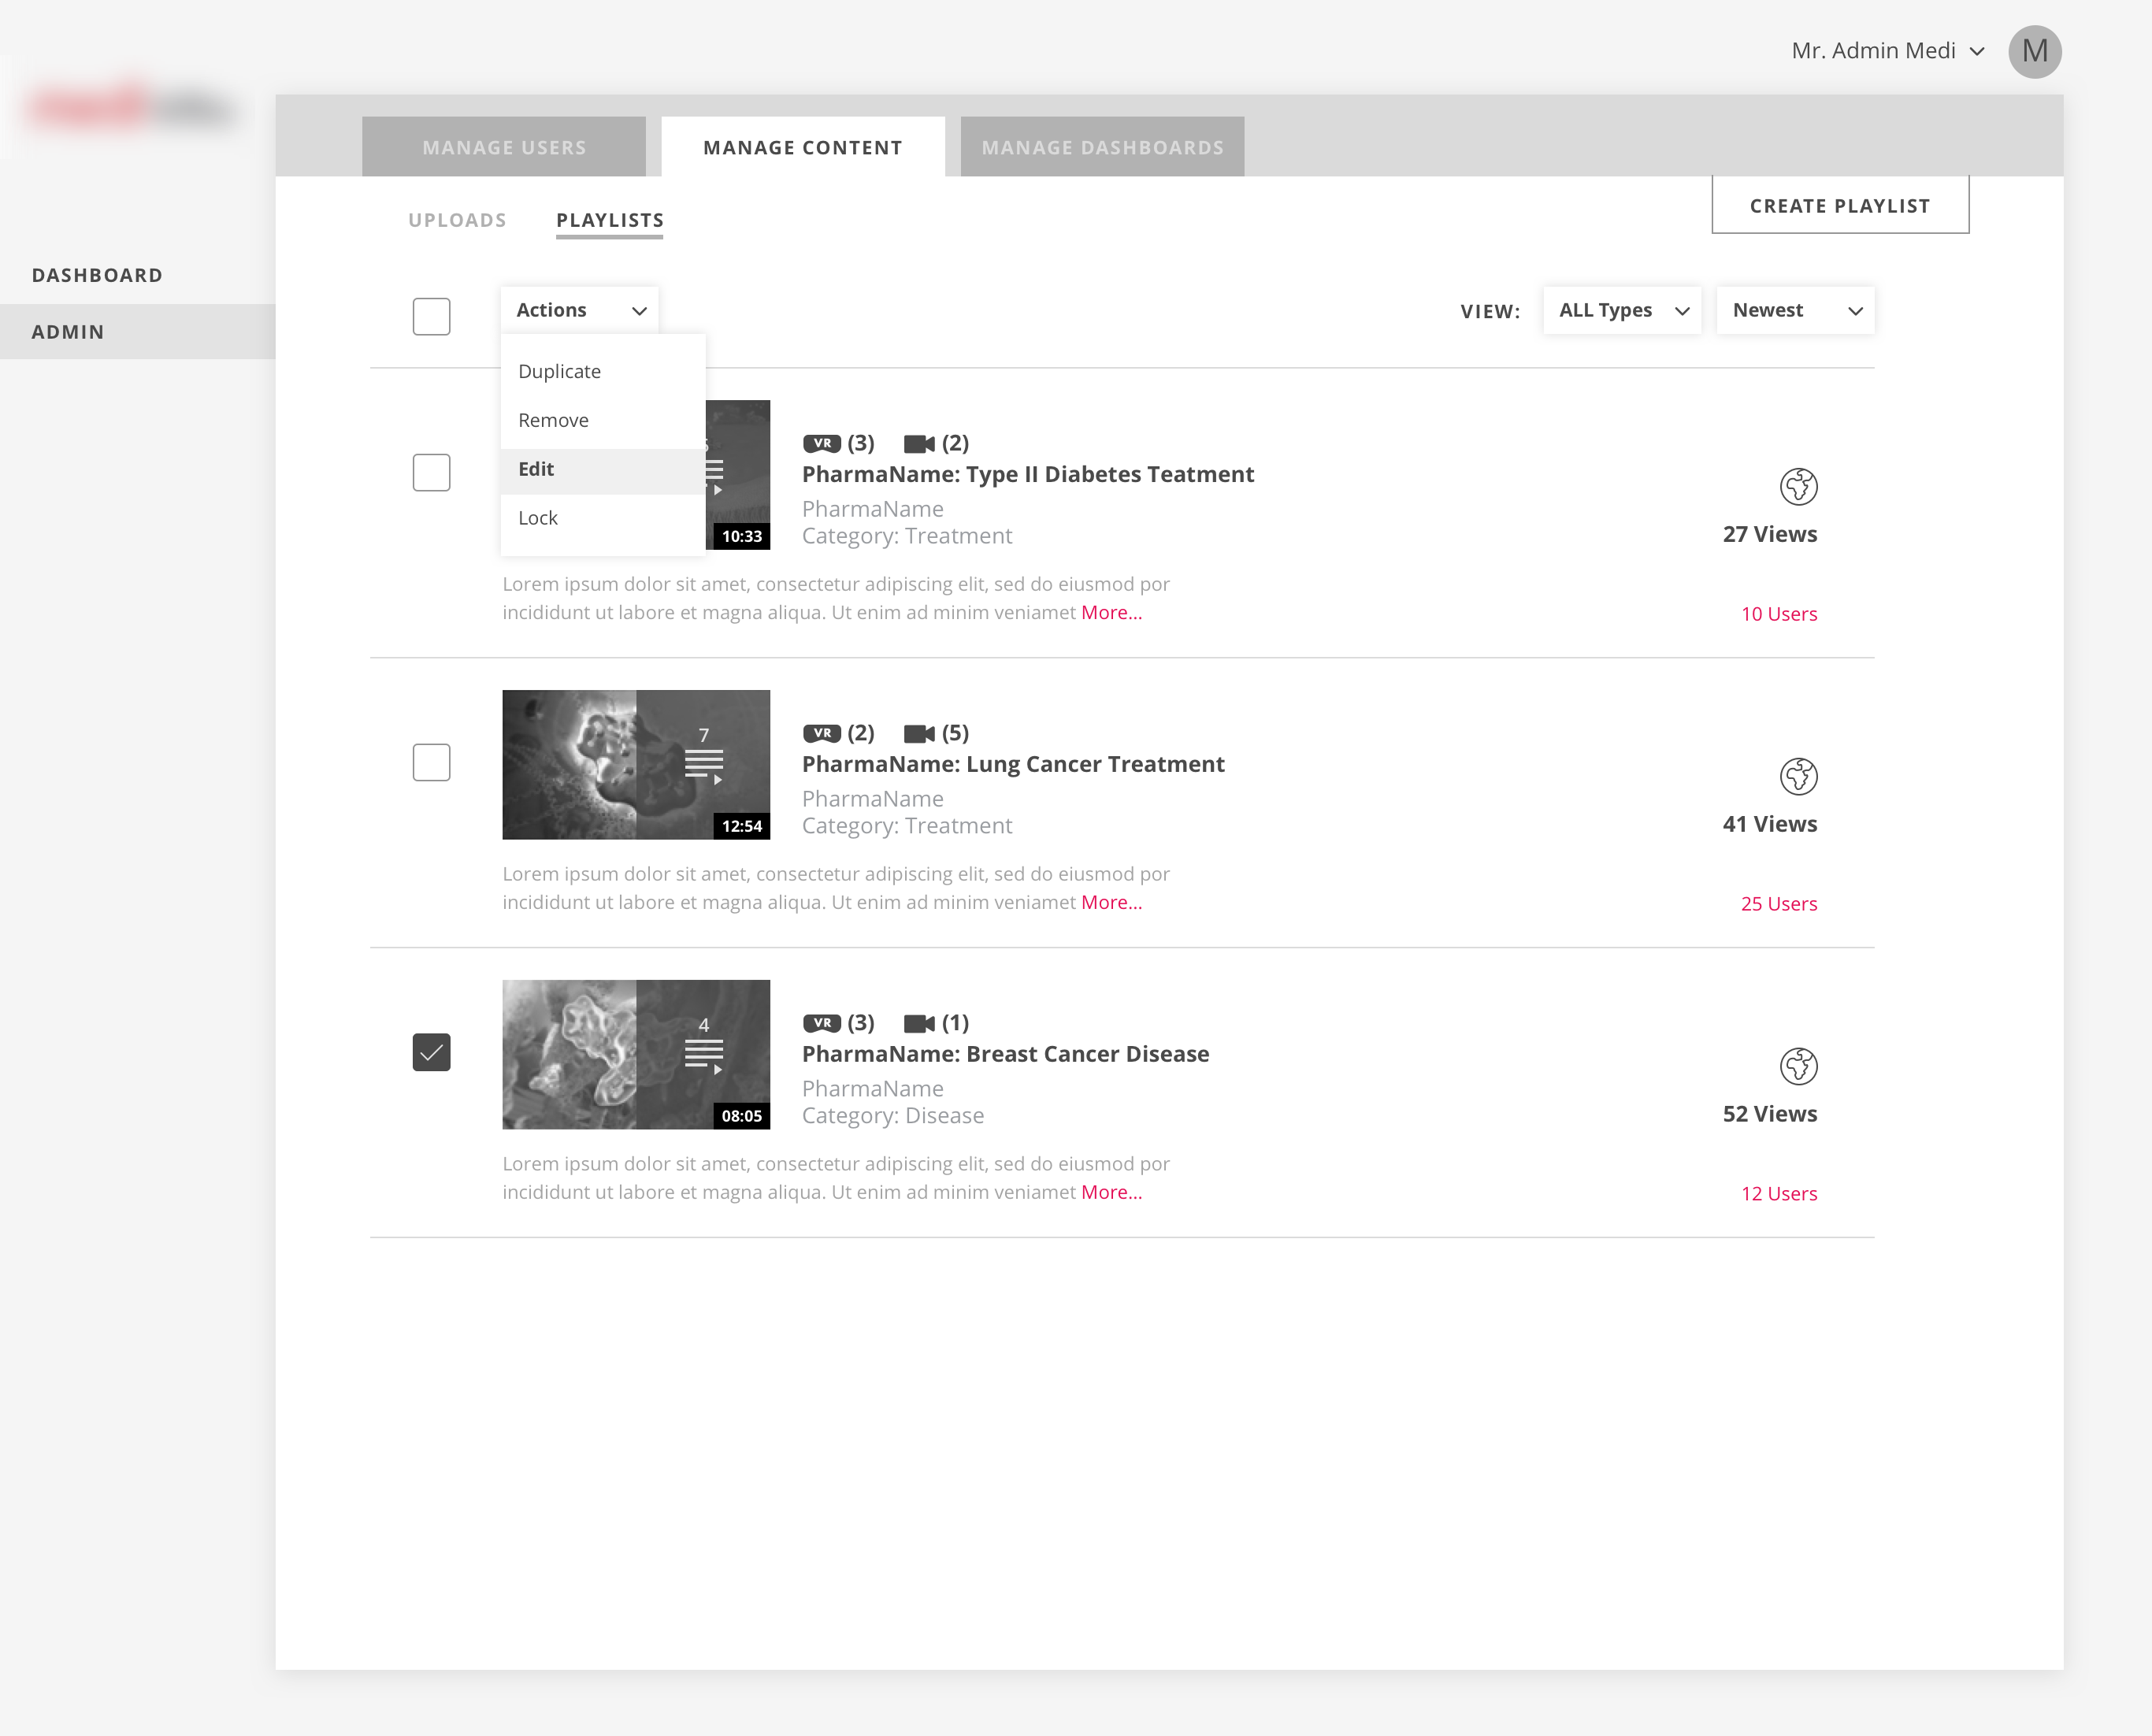
Task: Click VR icon on Diabetes Treatment playlist
Action: [x=821, y=443]
